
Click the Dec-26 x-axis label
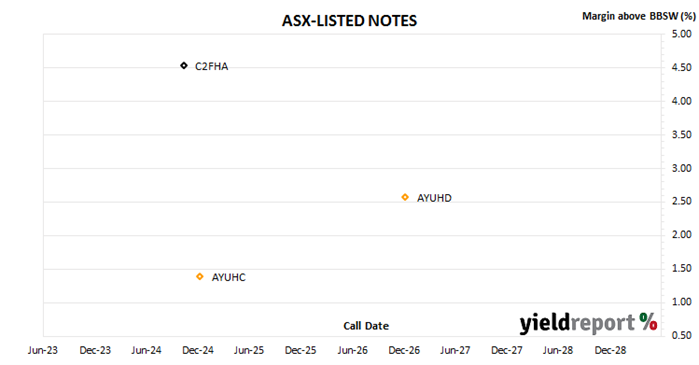pos(404,350)
